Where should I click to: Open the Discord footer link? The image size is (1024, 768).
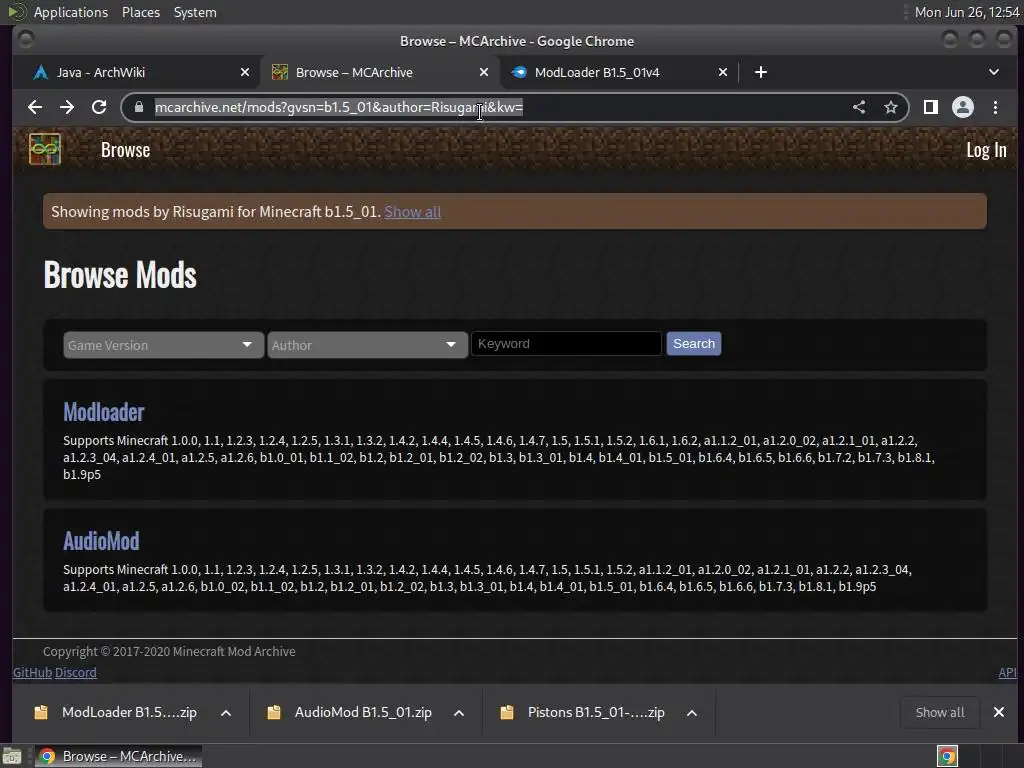[76, 672]
